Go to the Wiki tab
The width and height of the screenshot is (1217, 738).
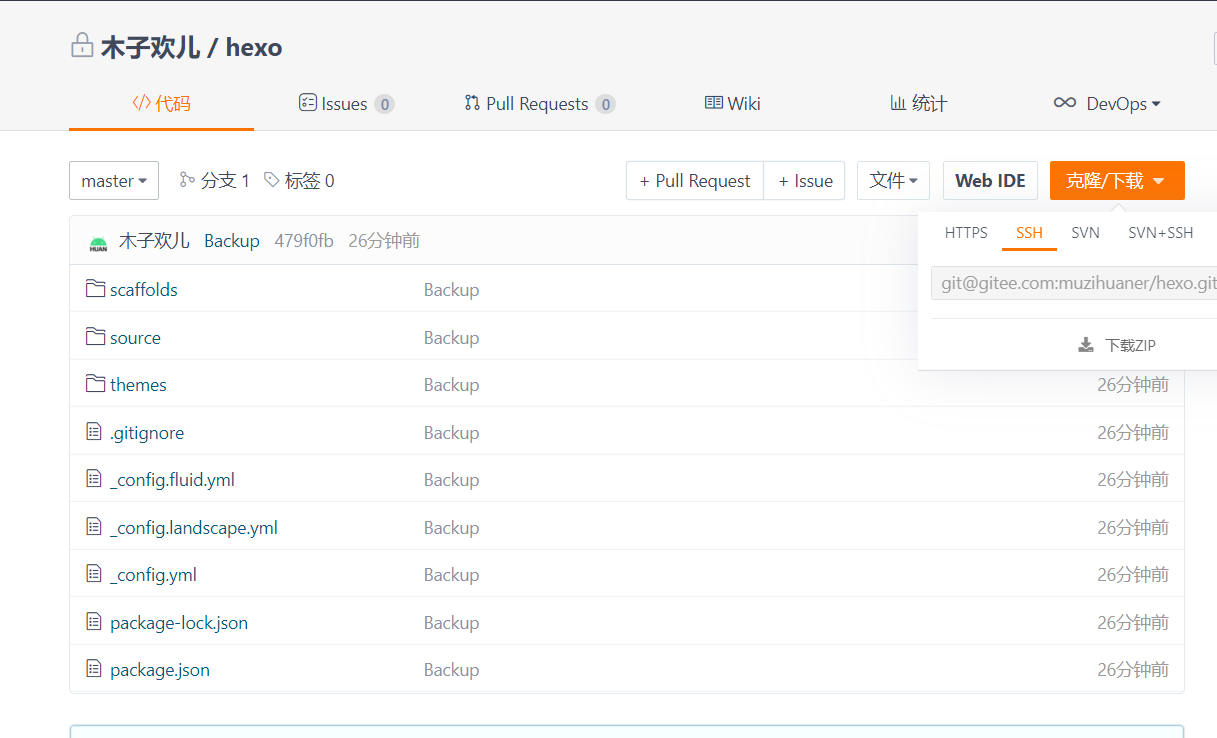click(x=733, y=103)
